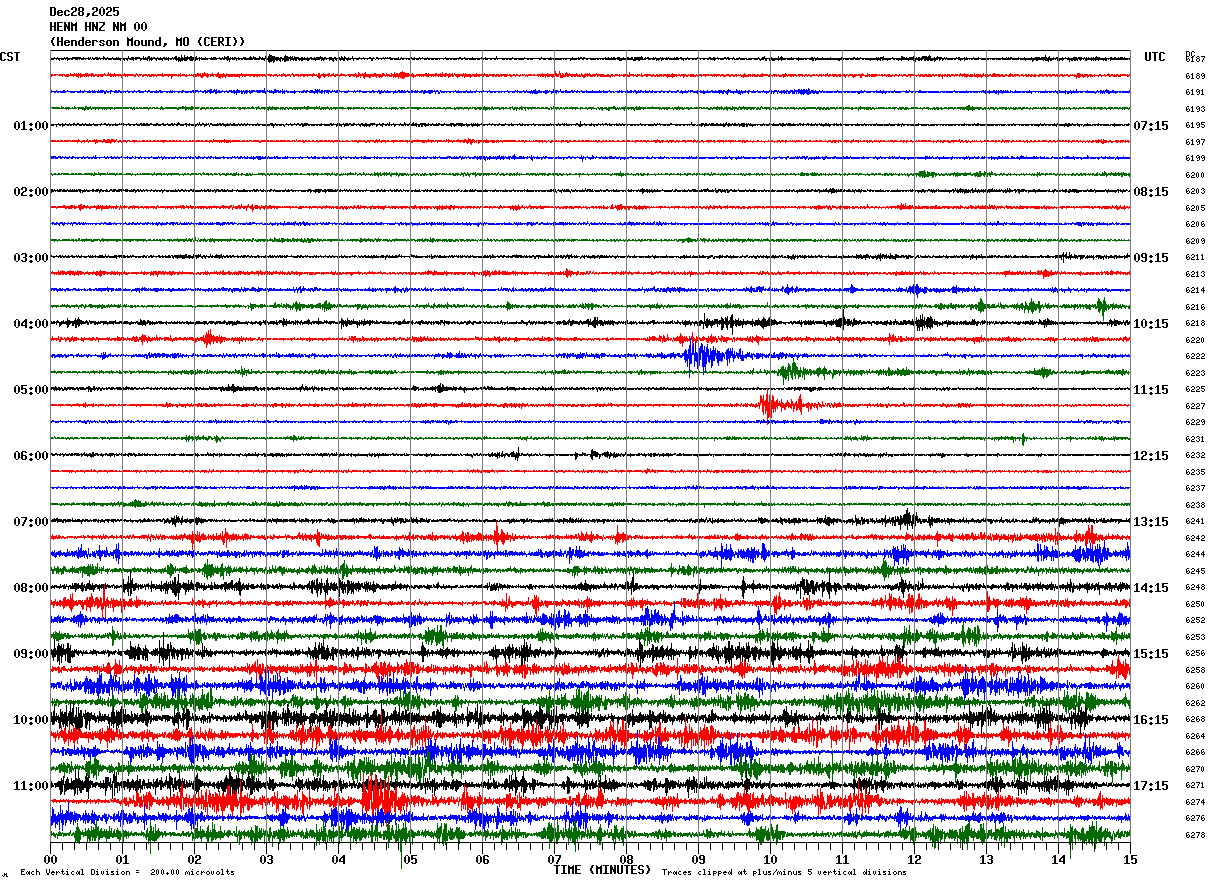Click the 17:15 UTC time label
Viewport: 1210px width, 886px height.
[1151, 786]
